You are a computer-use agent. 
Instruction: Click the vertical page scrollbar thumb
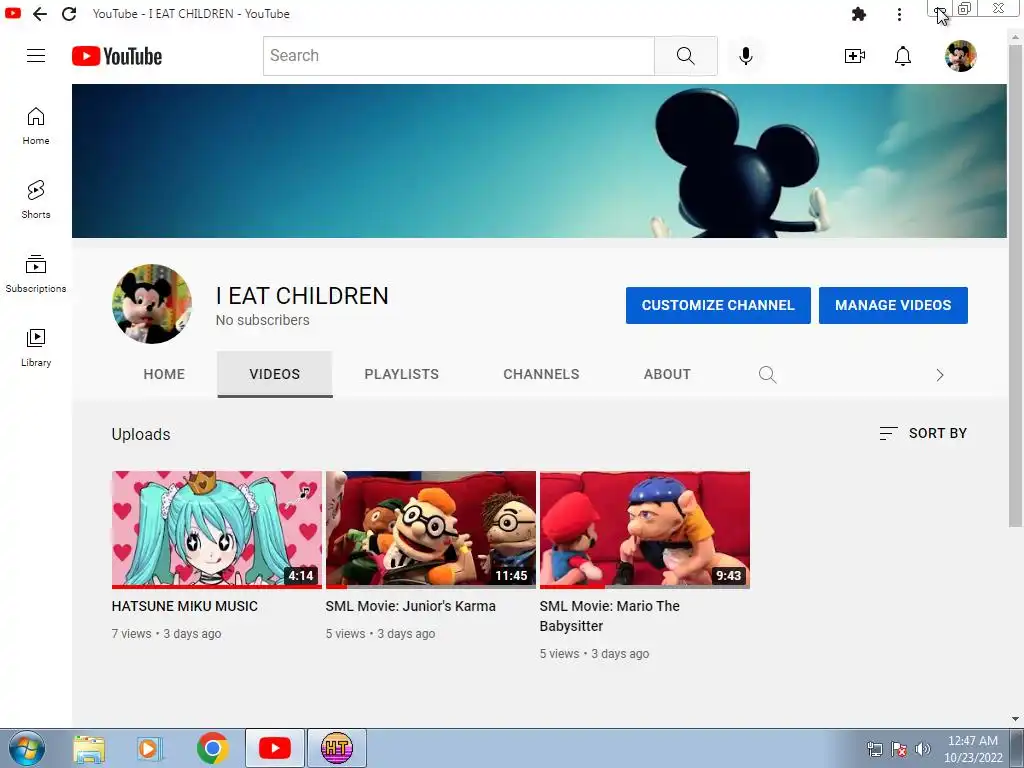pyautogui.click(x=1015, y=284)
